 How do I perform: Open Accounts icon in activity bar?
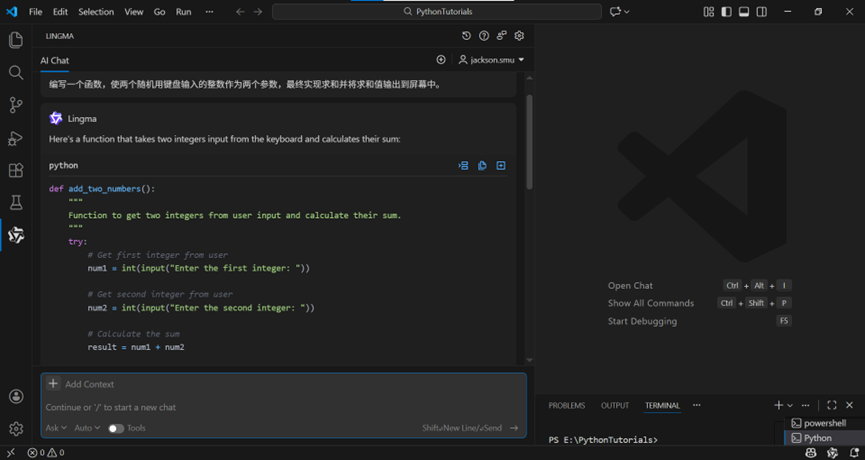click(x=16, y=396)
